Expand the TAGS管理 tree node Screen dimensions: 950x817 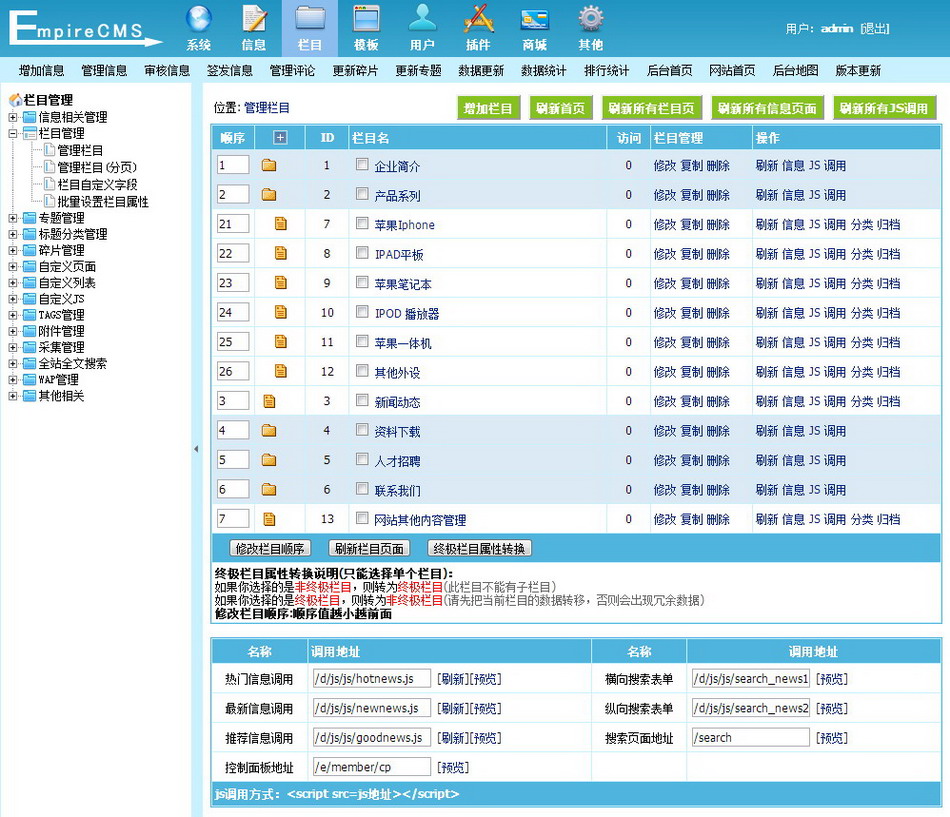[13, 315]
